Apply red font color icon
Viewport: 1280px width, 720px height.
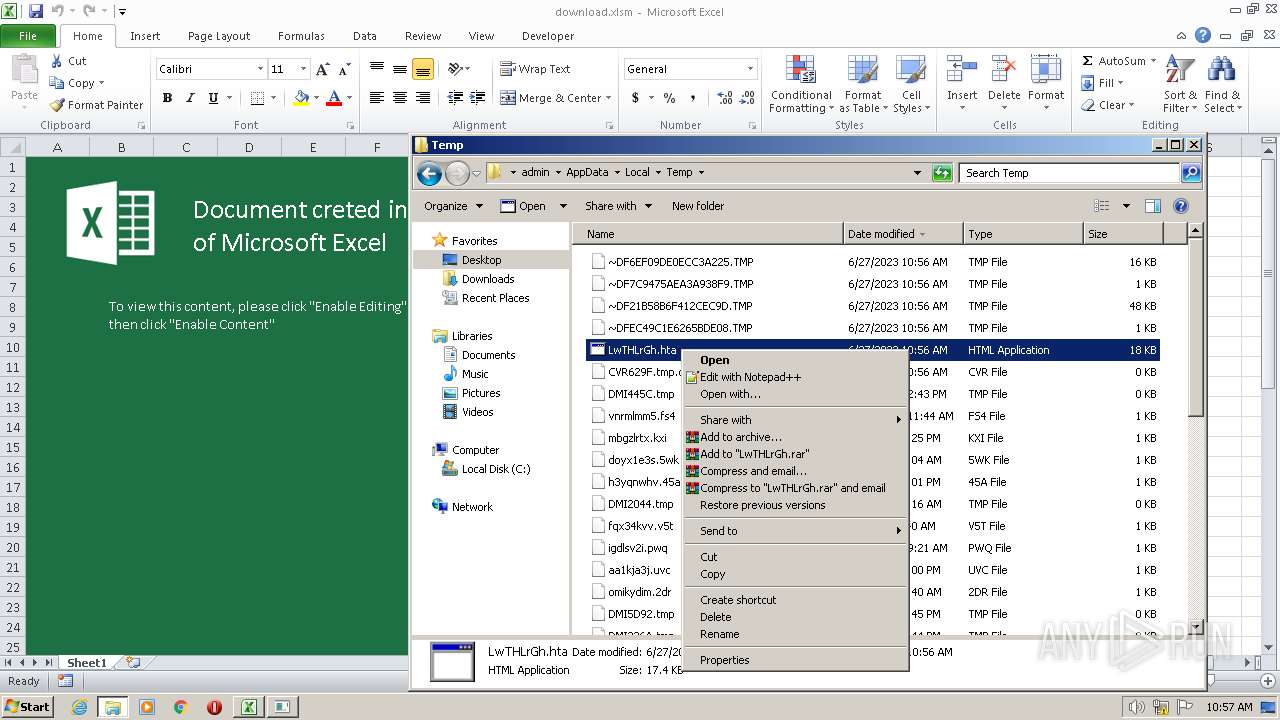point(333,98)
